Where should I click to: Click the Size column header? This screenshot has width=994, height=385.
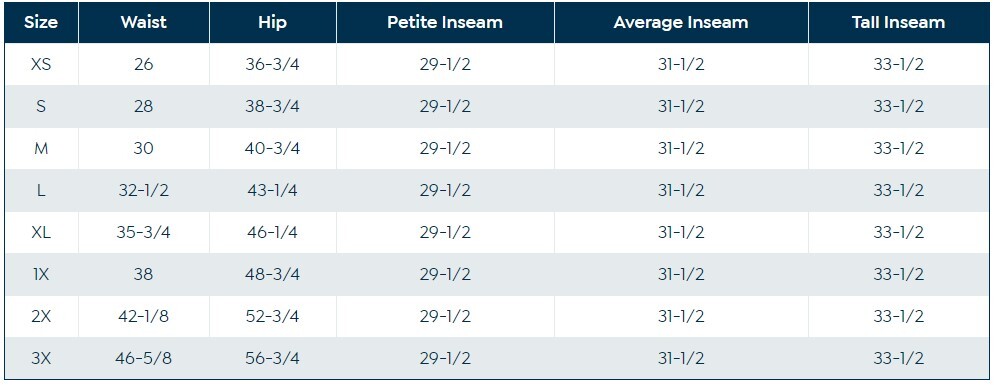41,22
